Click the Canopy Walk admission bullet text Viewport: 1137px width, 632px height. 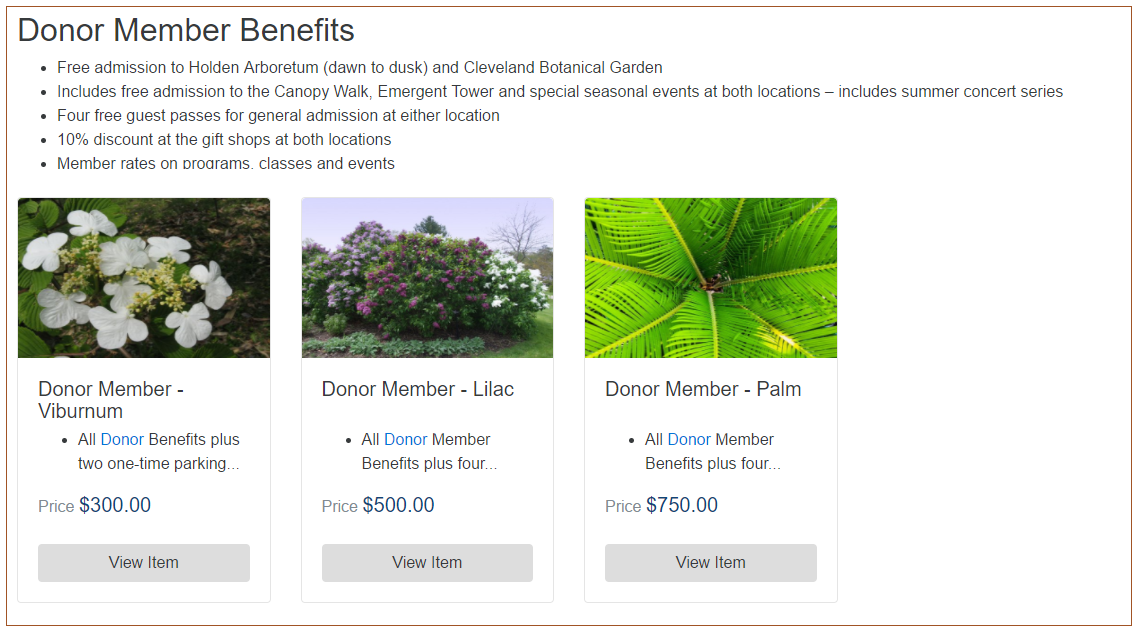pyautogui.click(x=560, y=91)
